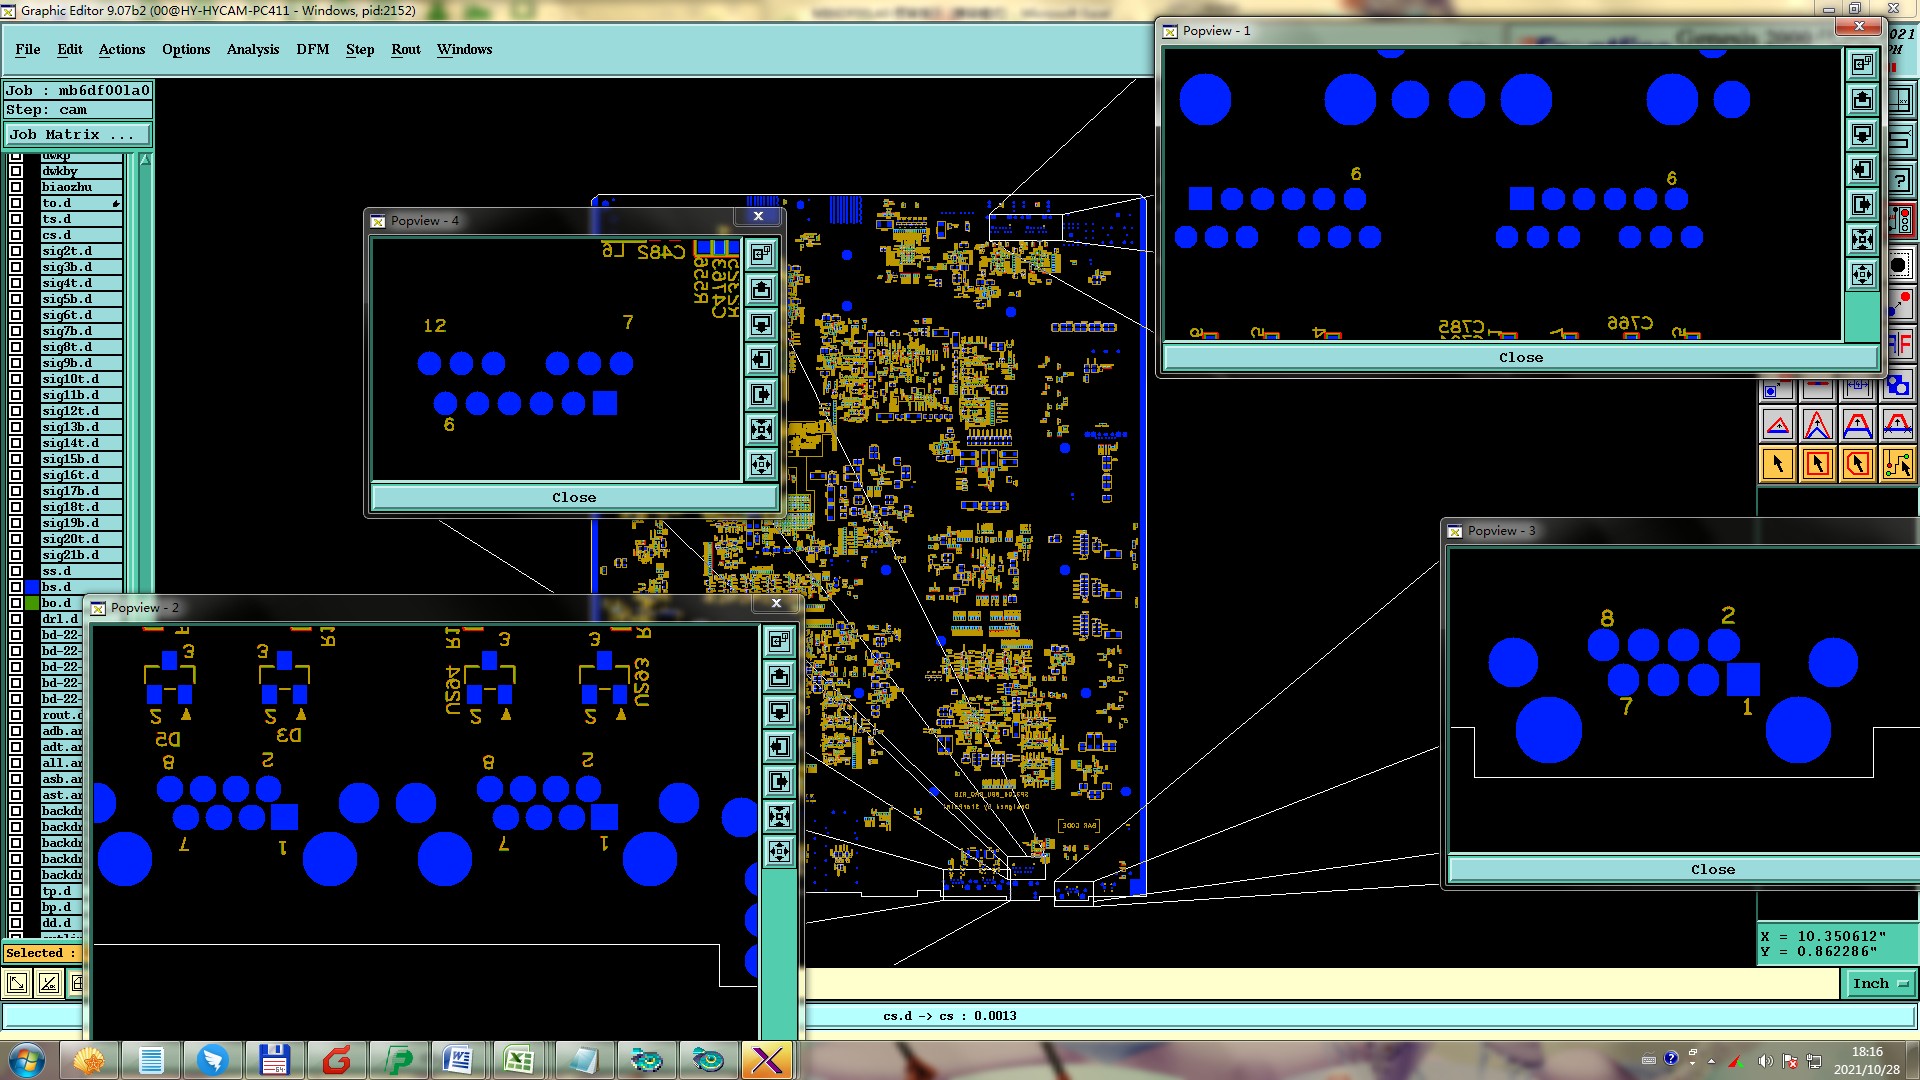Select the net selection arrow tool
Screen dimensions: 1920x1080
pos(1898,464)
